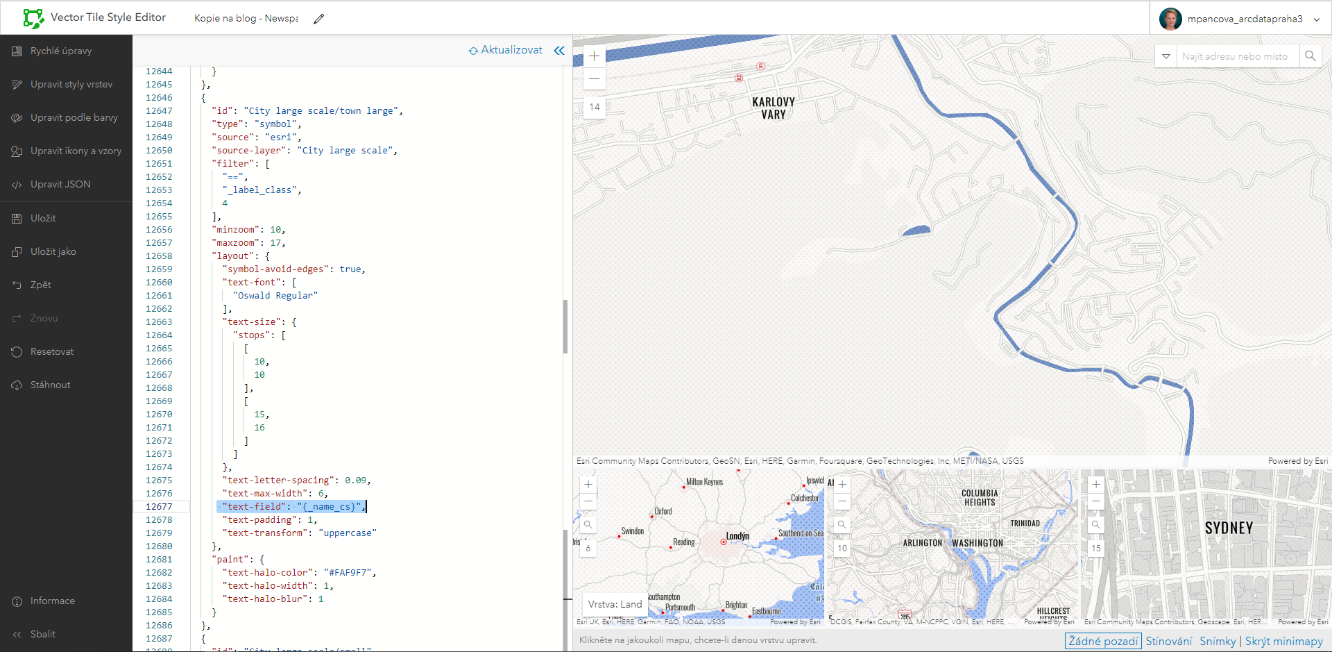
Task: Click the JSON editor vertical scrollbar
Action: (566, 326)
